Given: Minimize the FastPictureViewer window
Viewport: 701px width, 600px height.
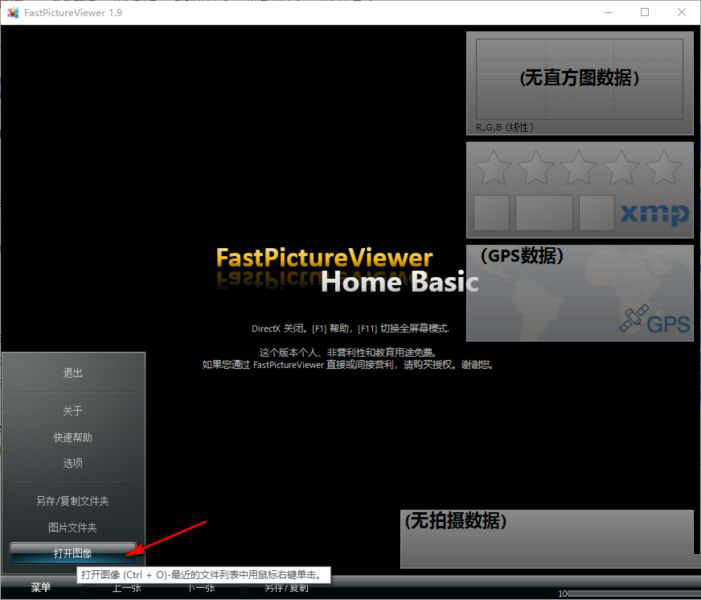Looking at the screenshot, I should point(608,12).
